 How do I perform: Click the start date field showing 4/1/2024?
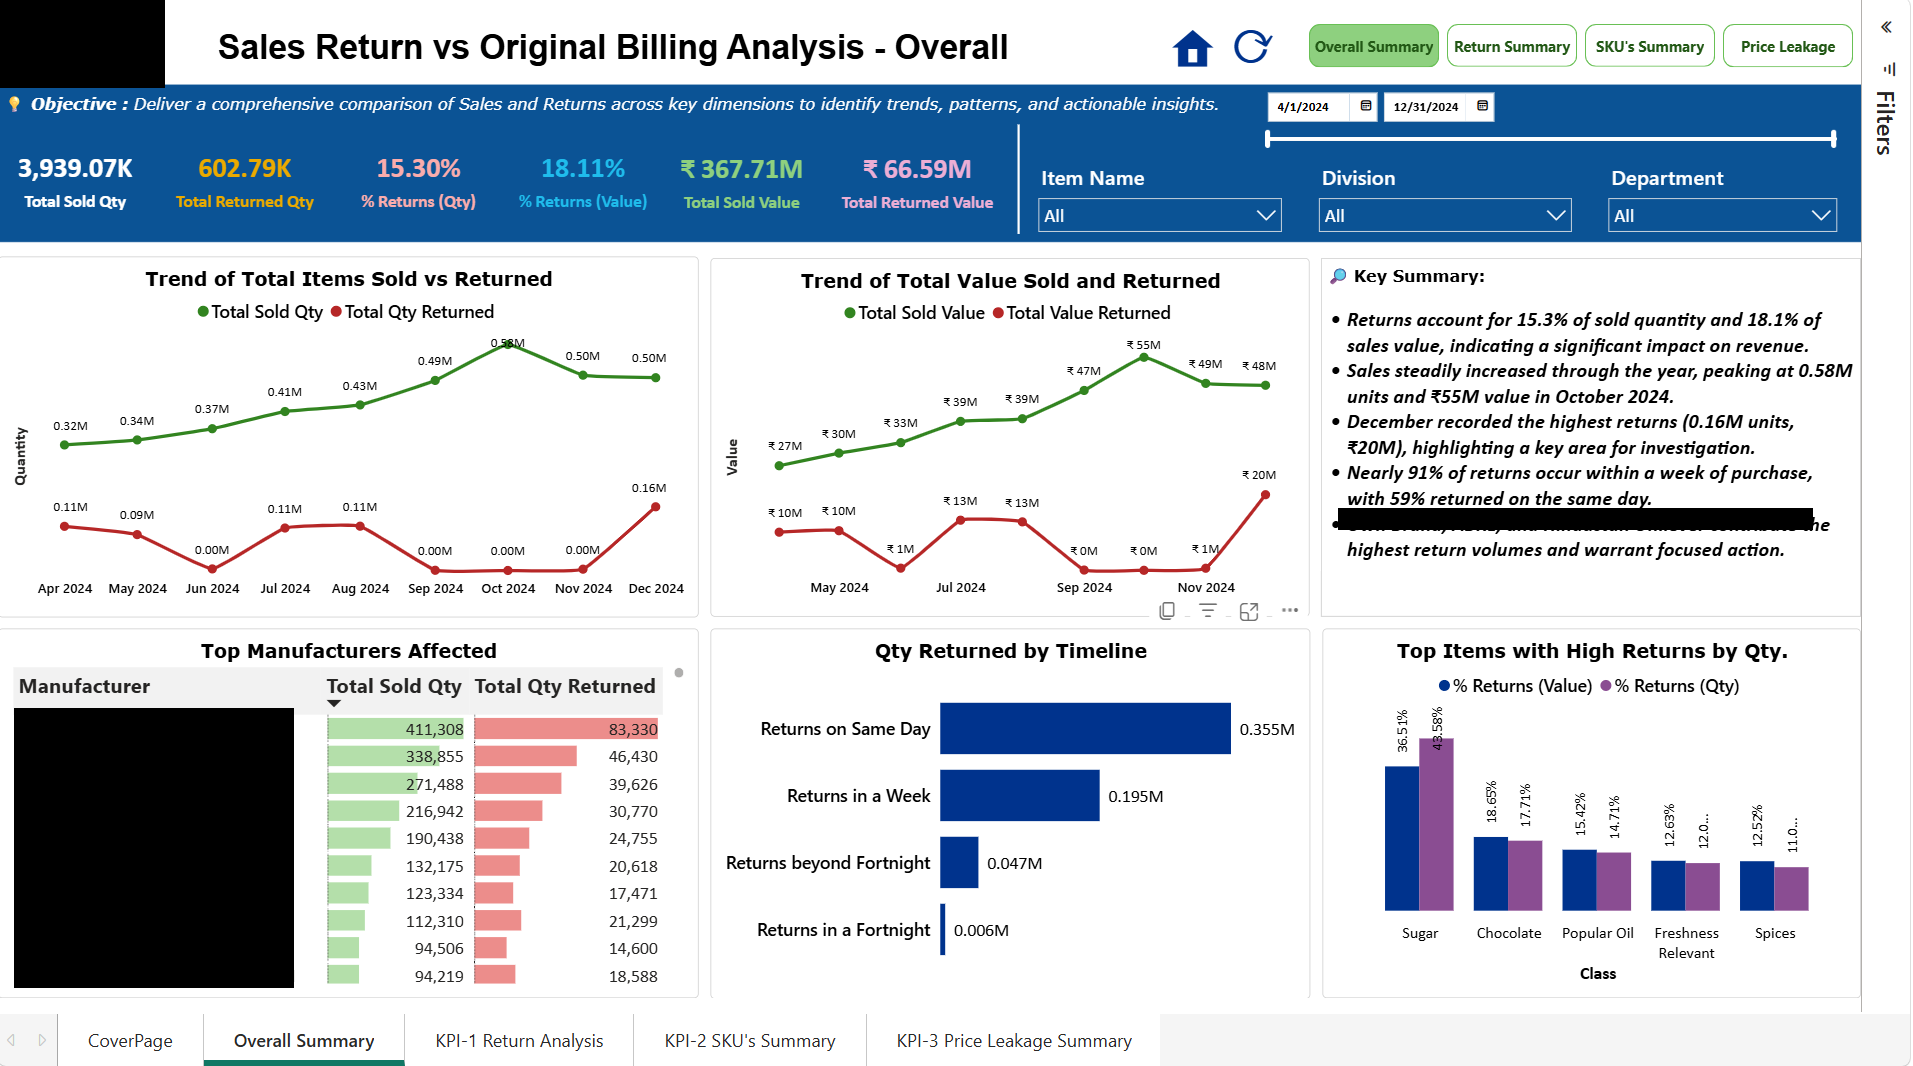point(1309,106)
